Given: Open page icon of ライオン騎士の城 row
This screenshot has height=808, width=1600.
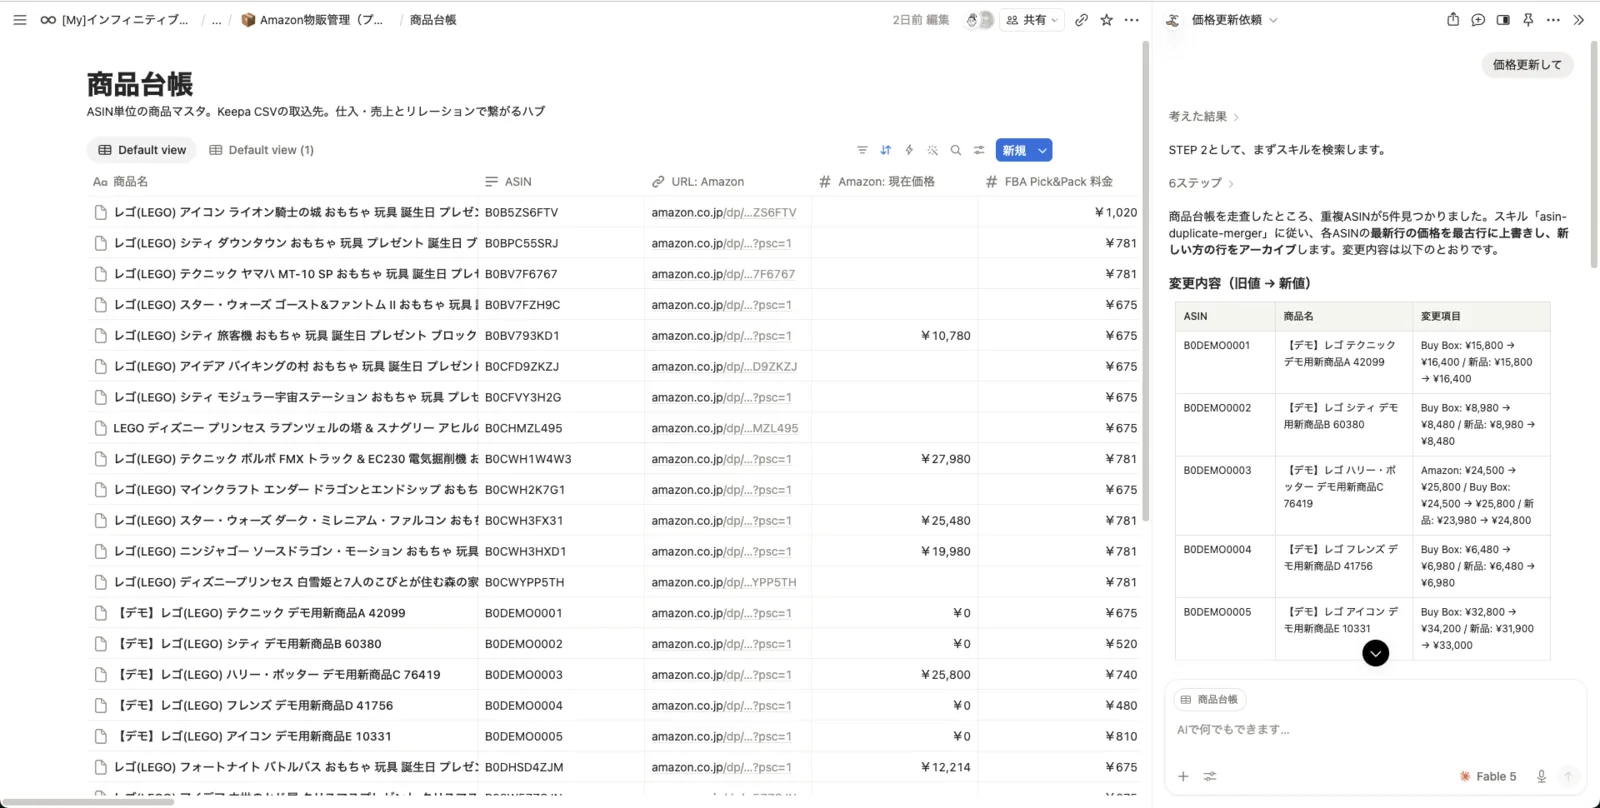Looking at the screenshot, I should tap(100, 212).
